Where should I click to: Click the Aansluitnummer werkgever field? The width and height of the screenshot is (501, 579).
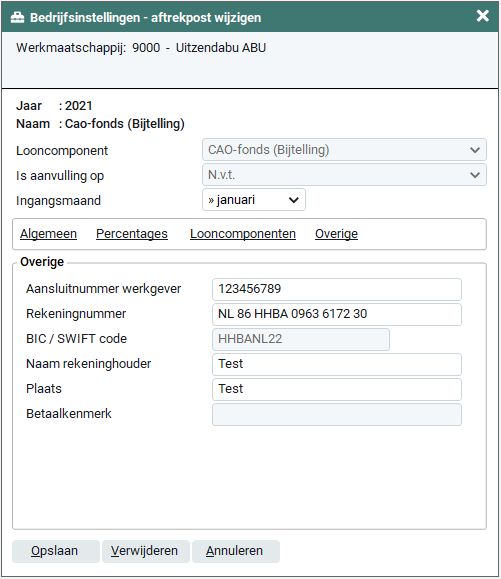point(337,290)
